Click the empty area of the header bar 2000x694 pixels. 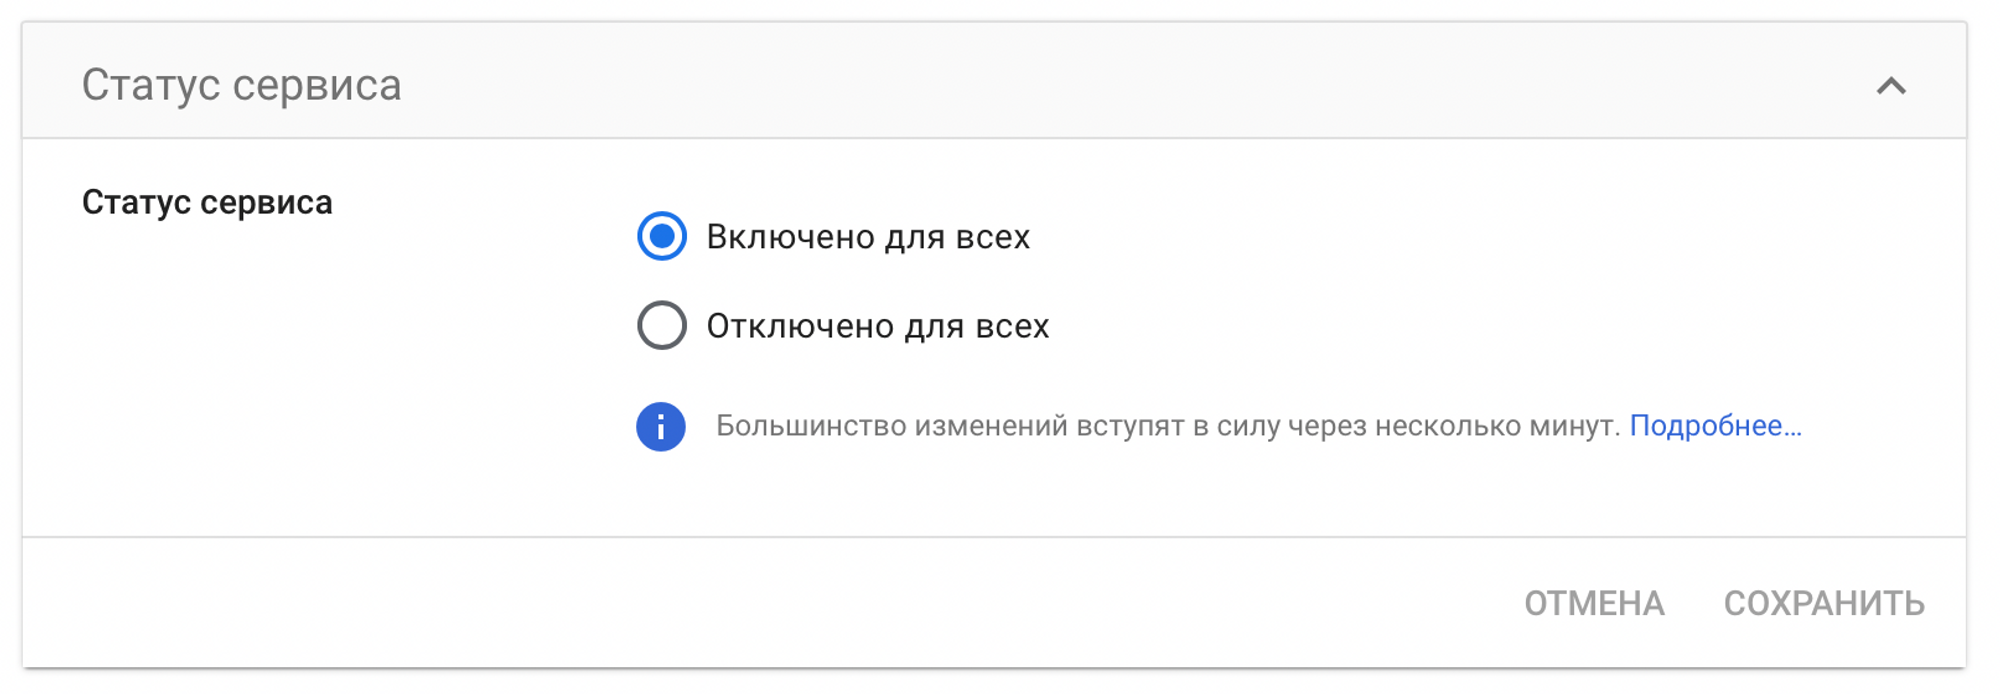1100,84
